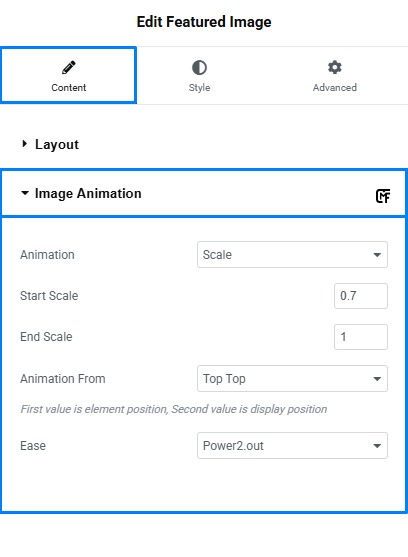The image size is (408, 557).
Task: Click the MF logo icon in Image Animation
Action: [x=383, y=196]
